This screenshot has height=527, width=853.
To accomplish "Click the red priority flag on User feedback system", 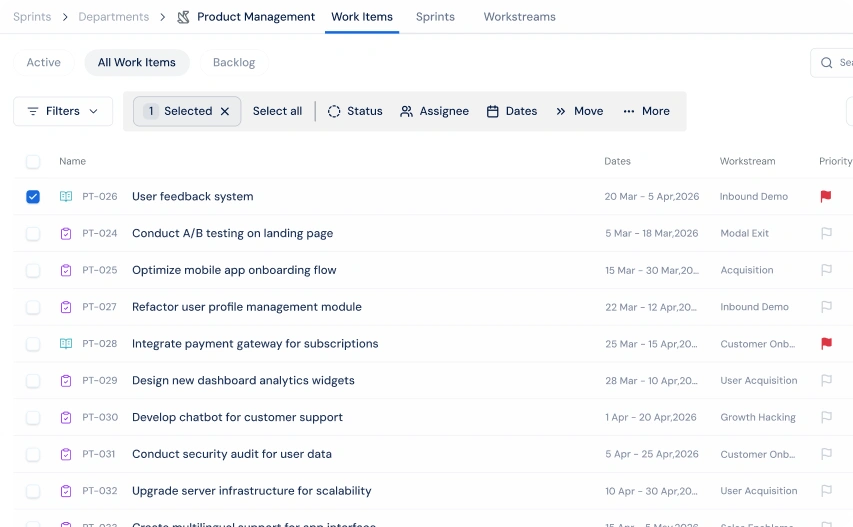I will 826,196.
